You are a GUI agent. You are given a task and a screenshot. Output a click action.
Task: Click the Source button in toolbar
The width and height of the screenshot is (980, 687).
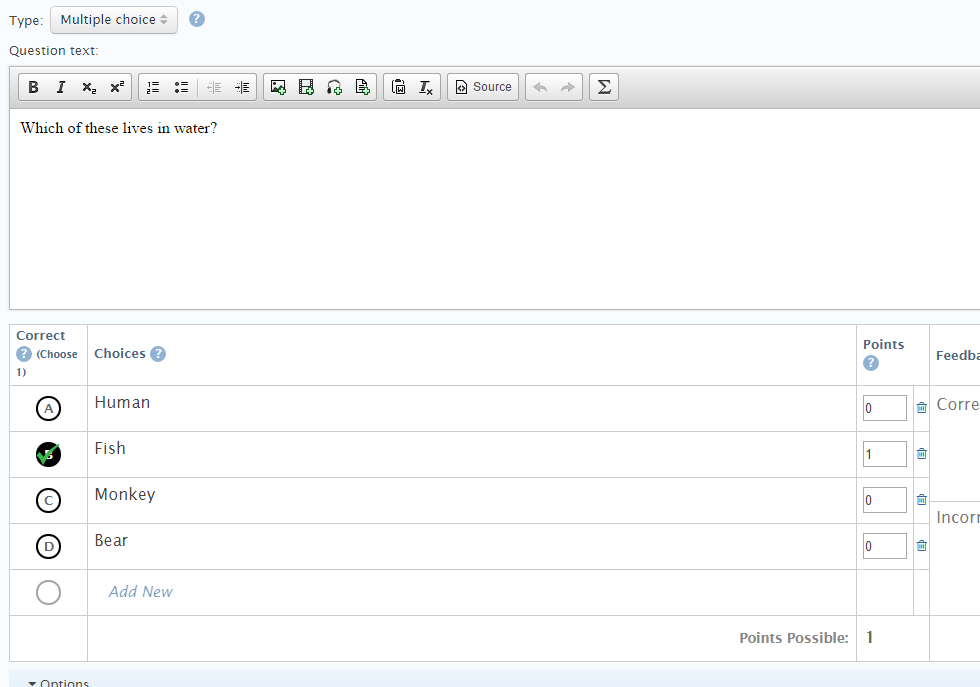pyautogui.click(x=483, y=87)
